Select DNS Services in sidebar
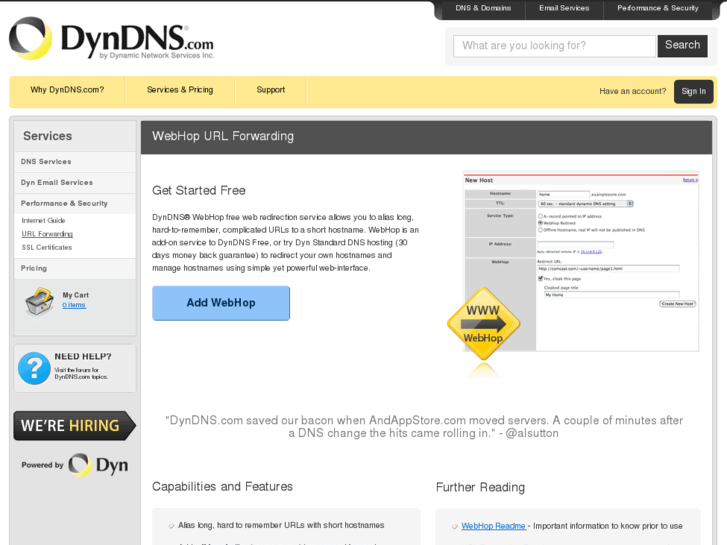The width and height of the screenshot is (727, 545). (75, 162)
